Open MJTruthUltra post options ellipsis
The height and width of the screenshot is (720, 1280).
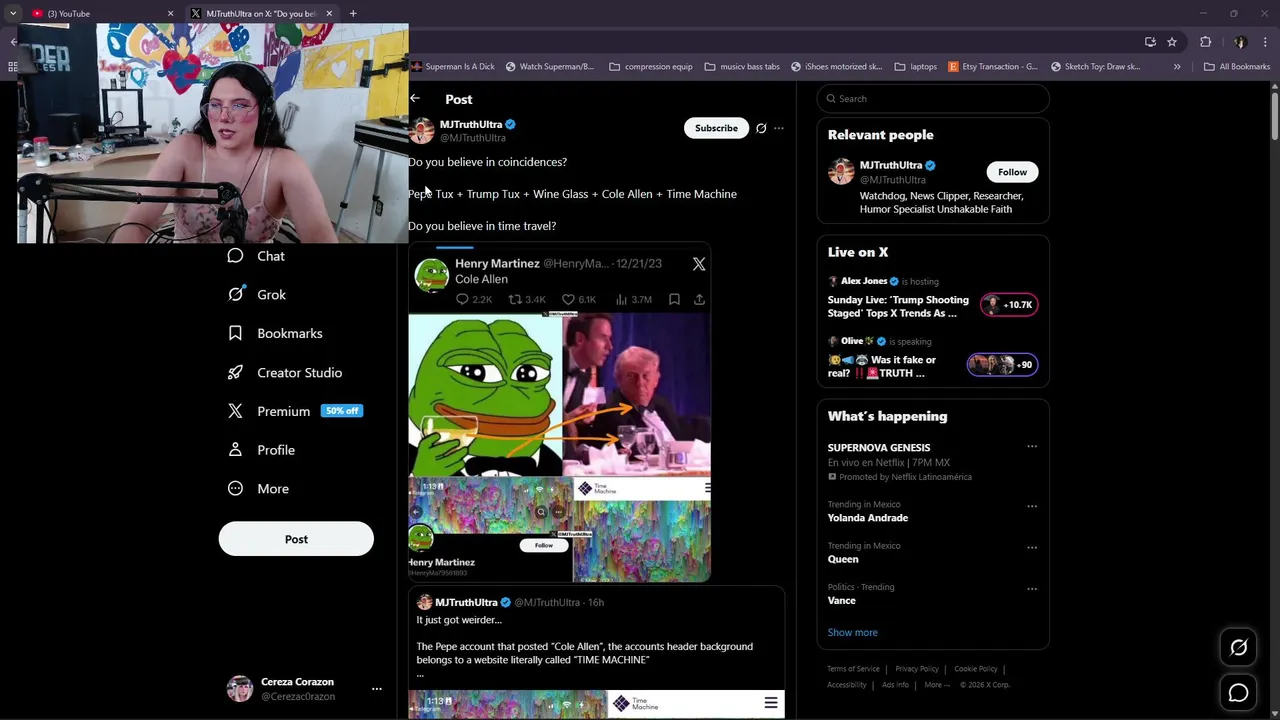pos(779,128)
